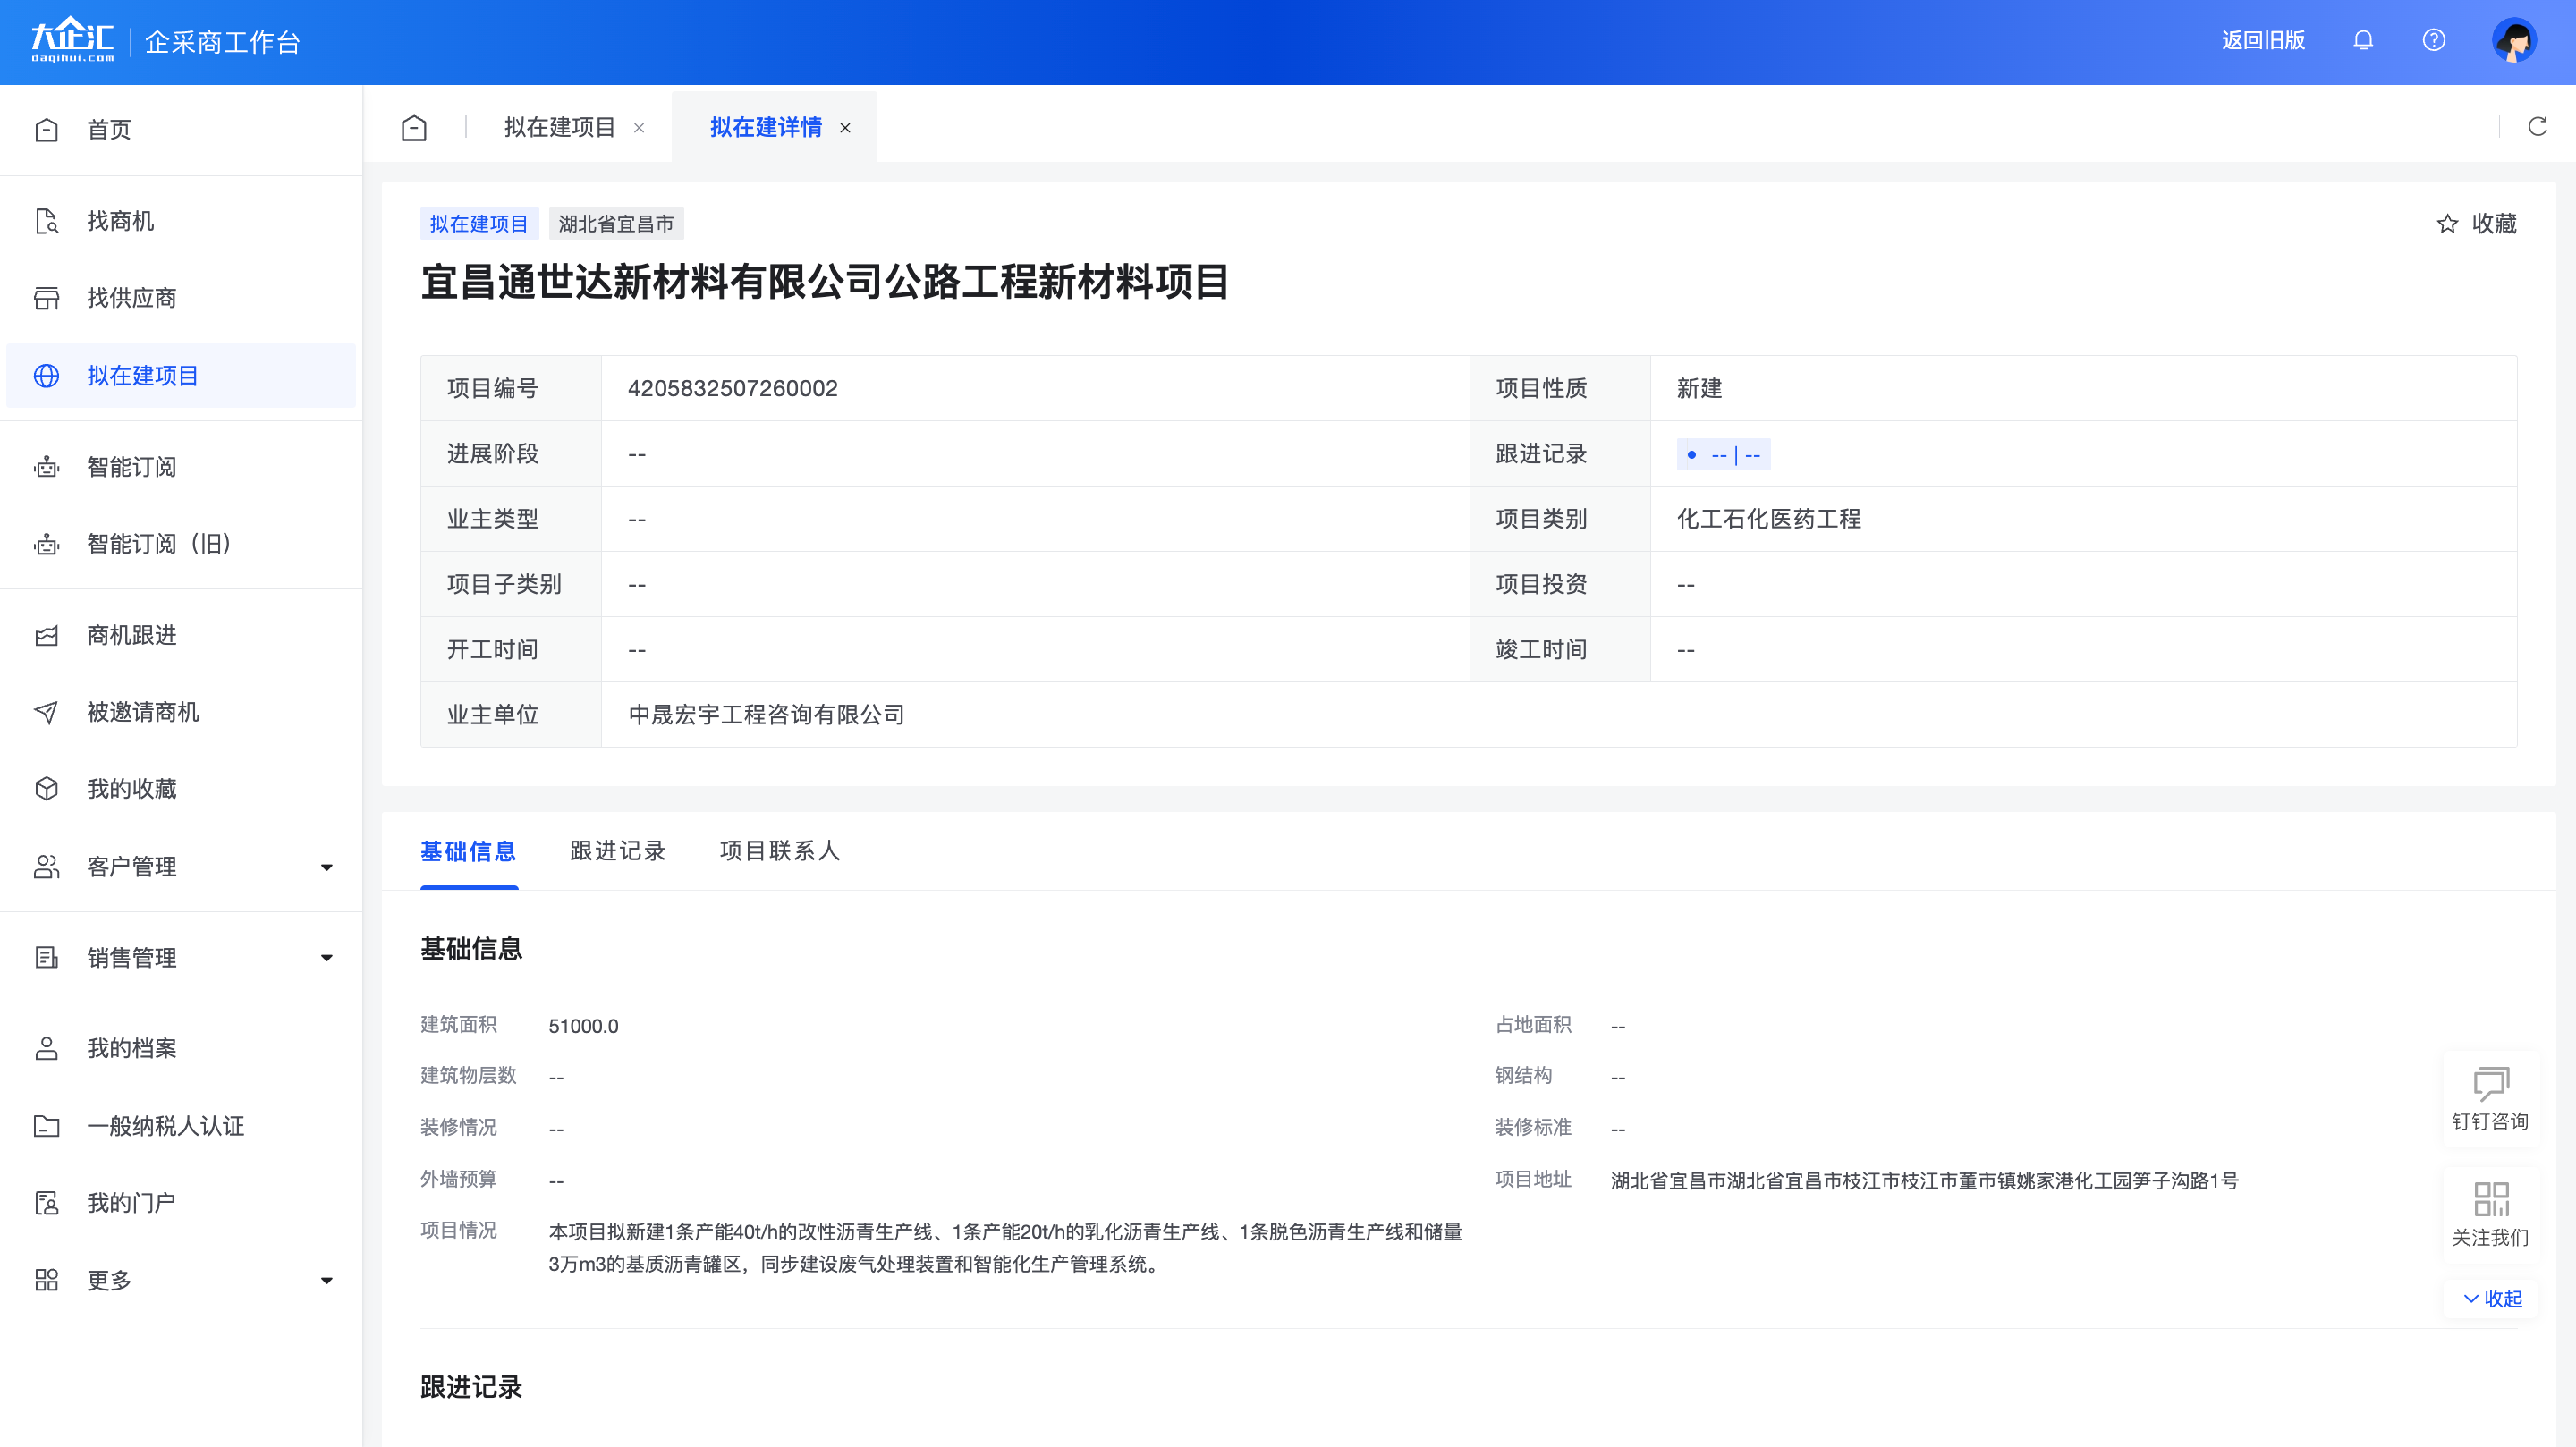Open the help question mark icon
The image size is (2576, 1447).
[2434, 40]
